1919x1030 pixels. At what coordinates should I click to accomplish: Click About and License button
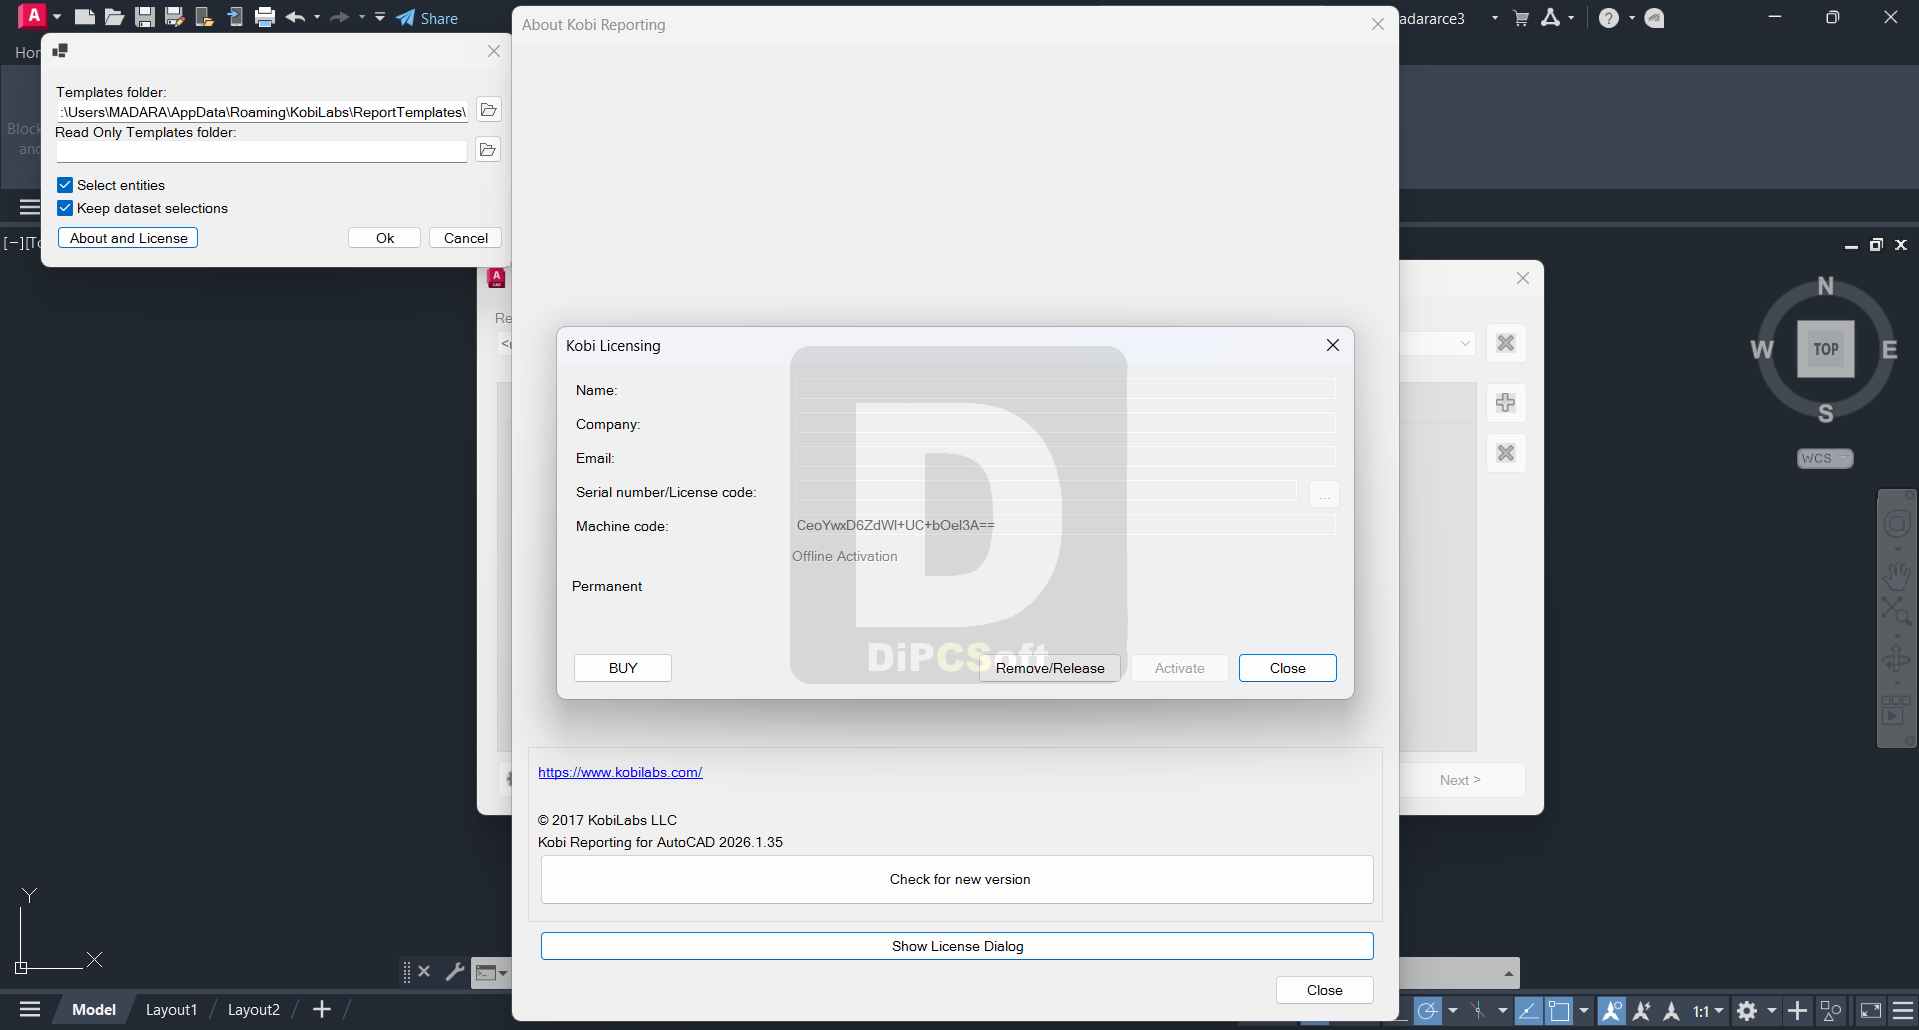tap(128, 238)
